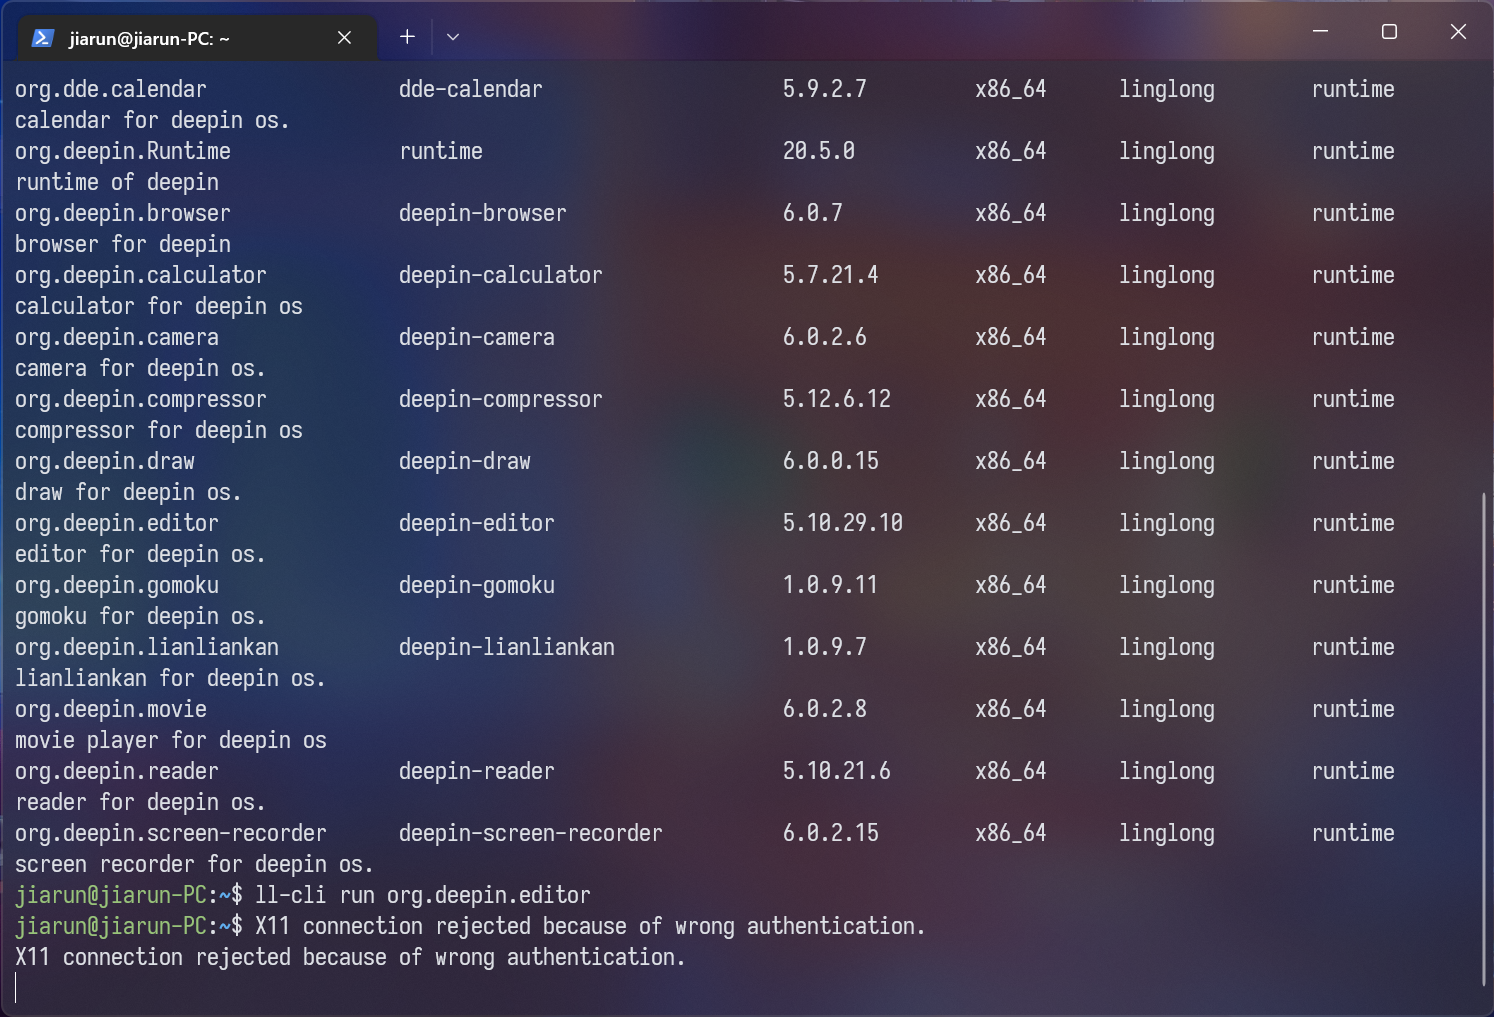Open a new terminal tab
The height and width of the screenshot is (1017, 1494).
(407, 37)
